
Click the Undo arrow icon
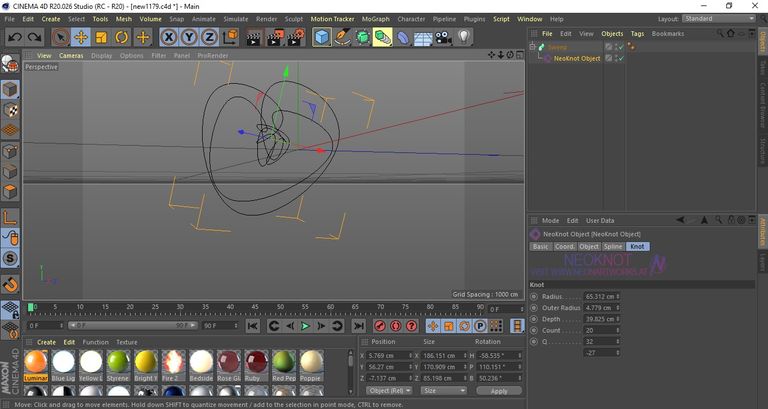click(x=15, y=37)
